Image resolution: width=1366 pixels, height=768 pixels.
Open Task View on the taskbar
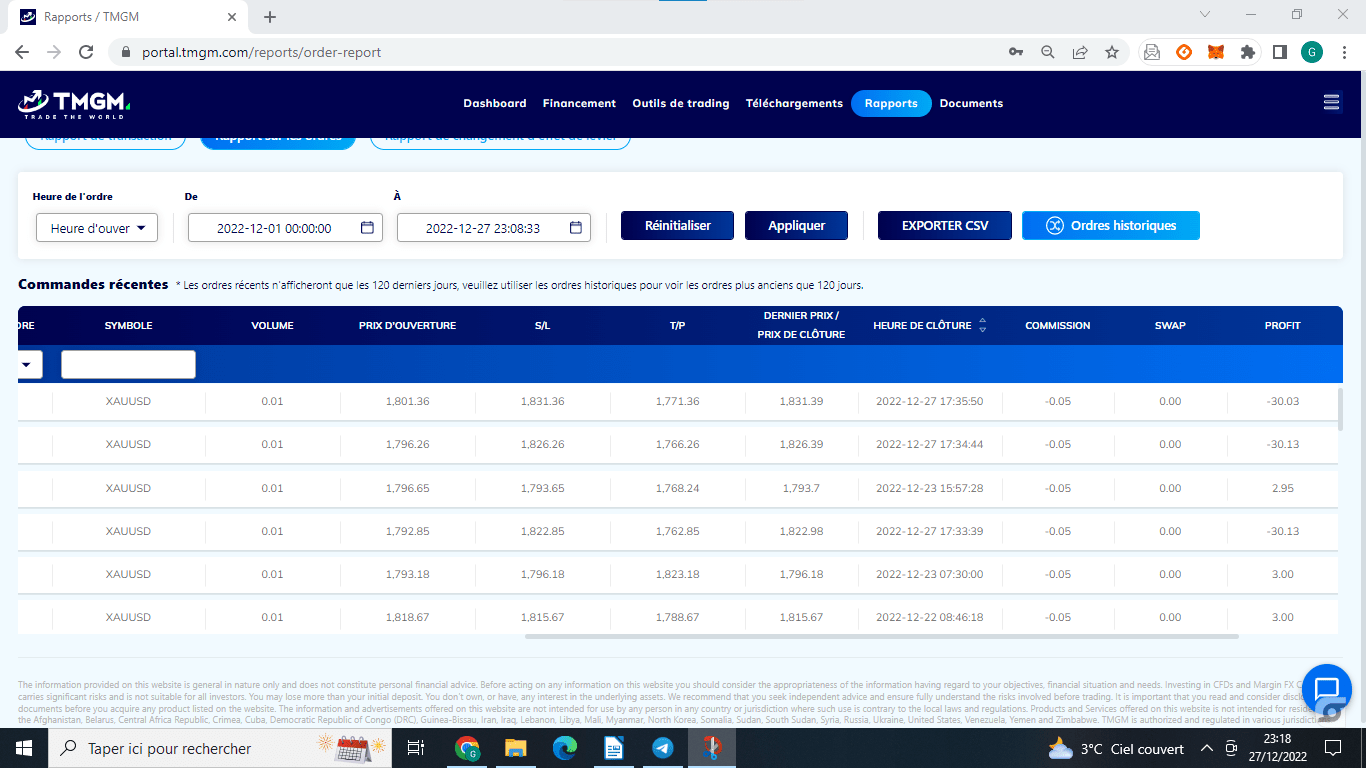click(417, 748)
